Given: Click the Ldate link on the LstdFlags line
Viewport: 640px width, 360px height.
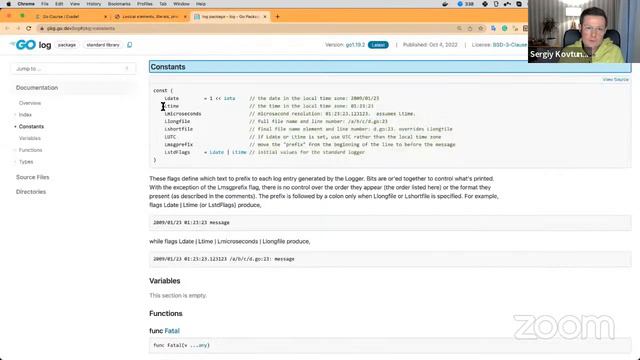Looking at the screenshot, I should tap(216, 152).
